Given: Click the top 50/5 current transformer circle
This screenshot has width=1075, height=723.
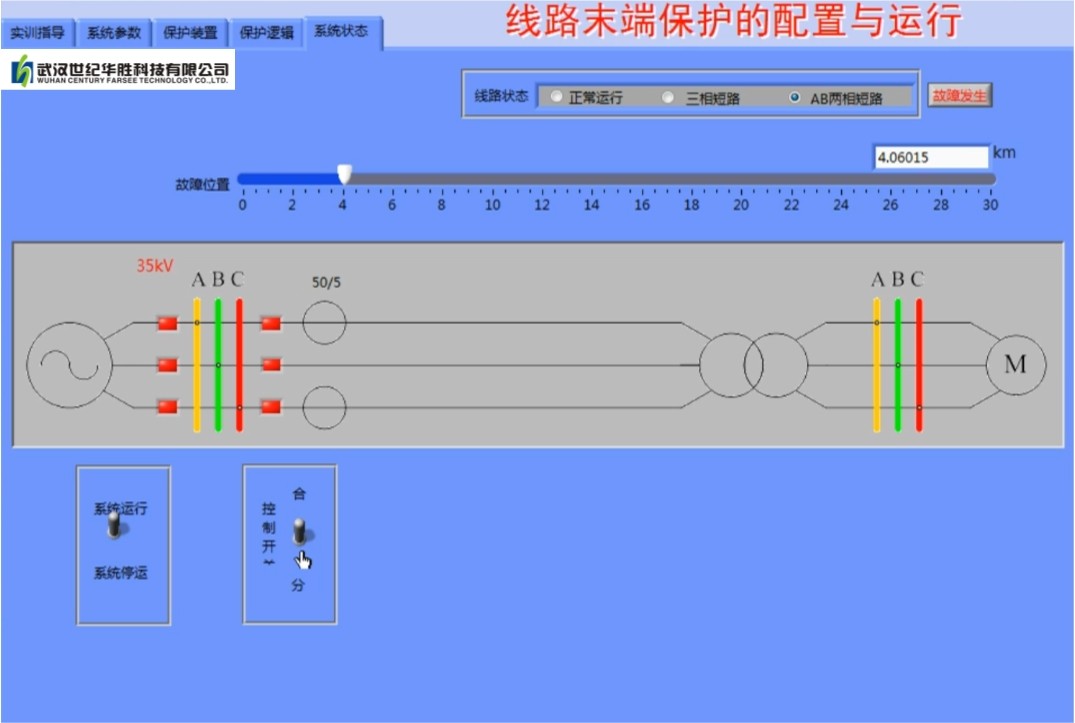Looking at the screenshot, I should click(x=324, y=323).
